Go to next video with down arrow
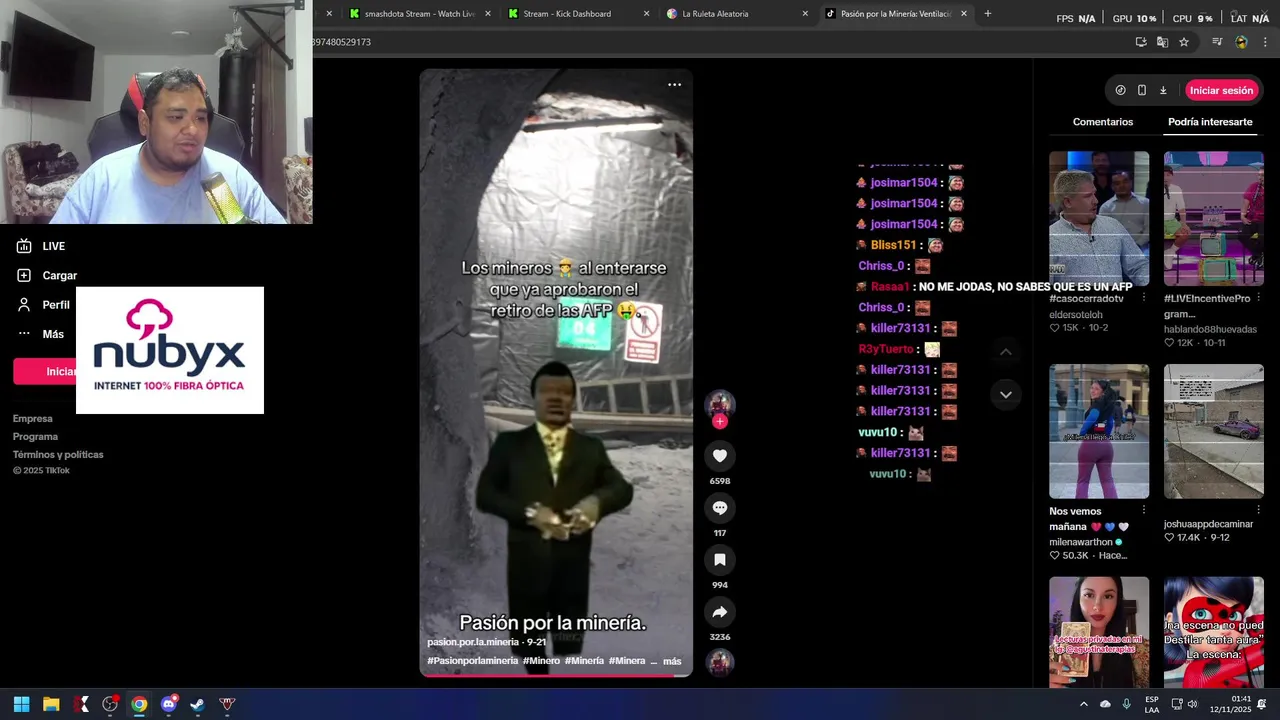The image size is (1280, 720). click(1006, 395)
